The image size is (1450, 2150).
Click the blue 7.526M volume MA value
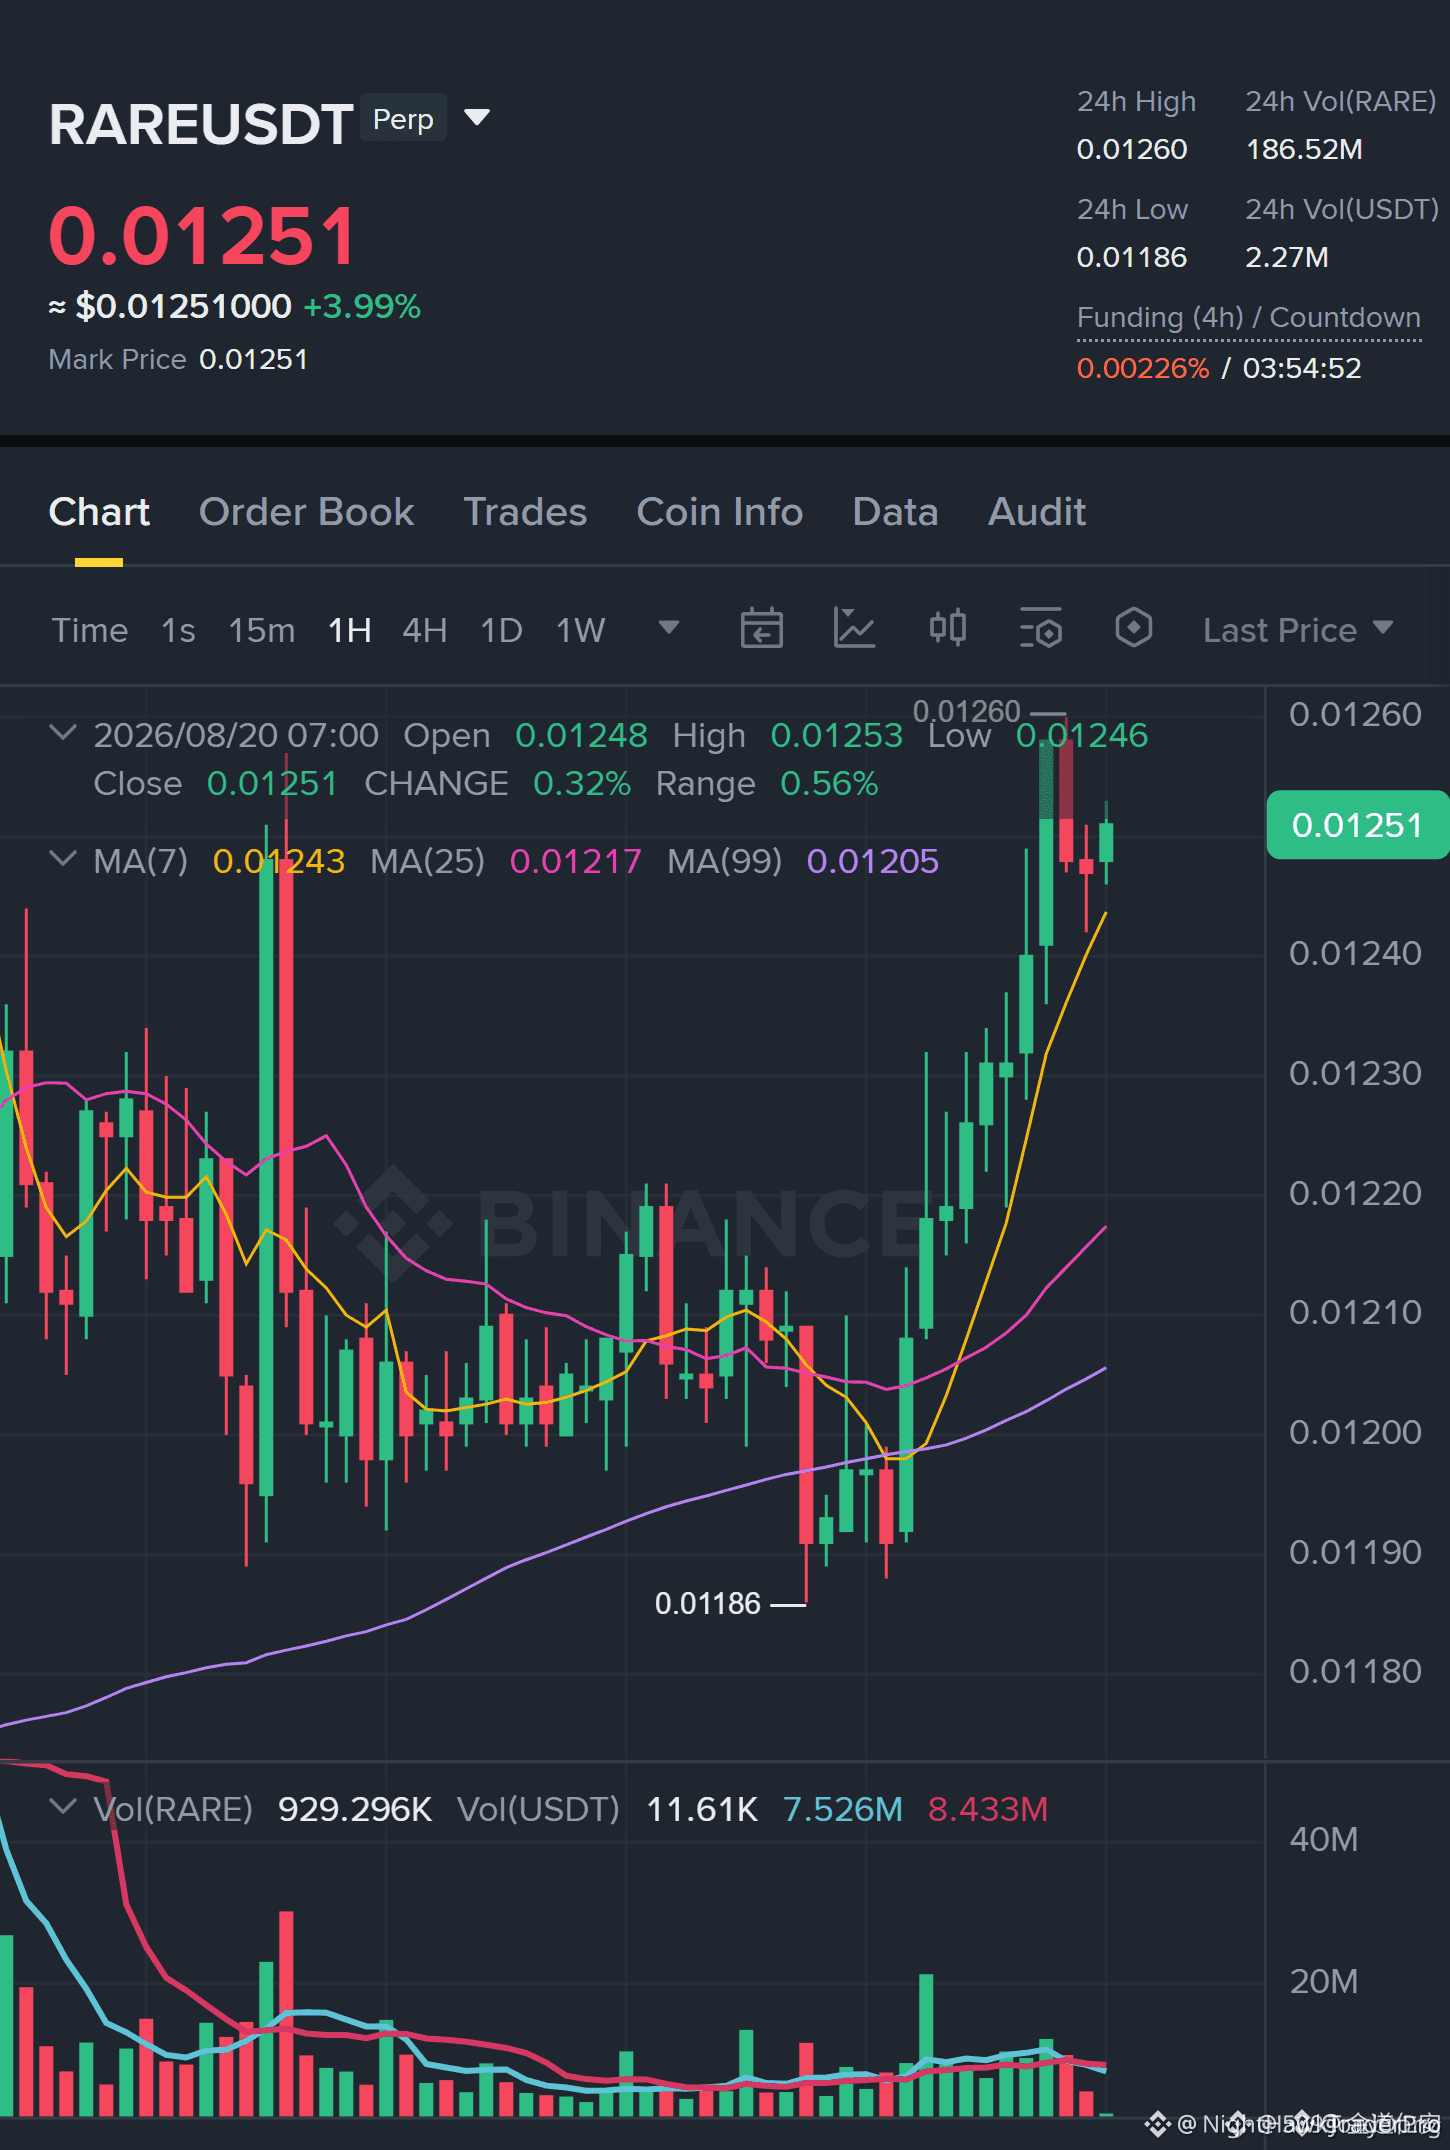pyautogui.click(x=843, y=1809)
